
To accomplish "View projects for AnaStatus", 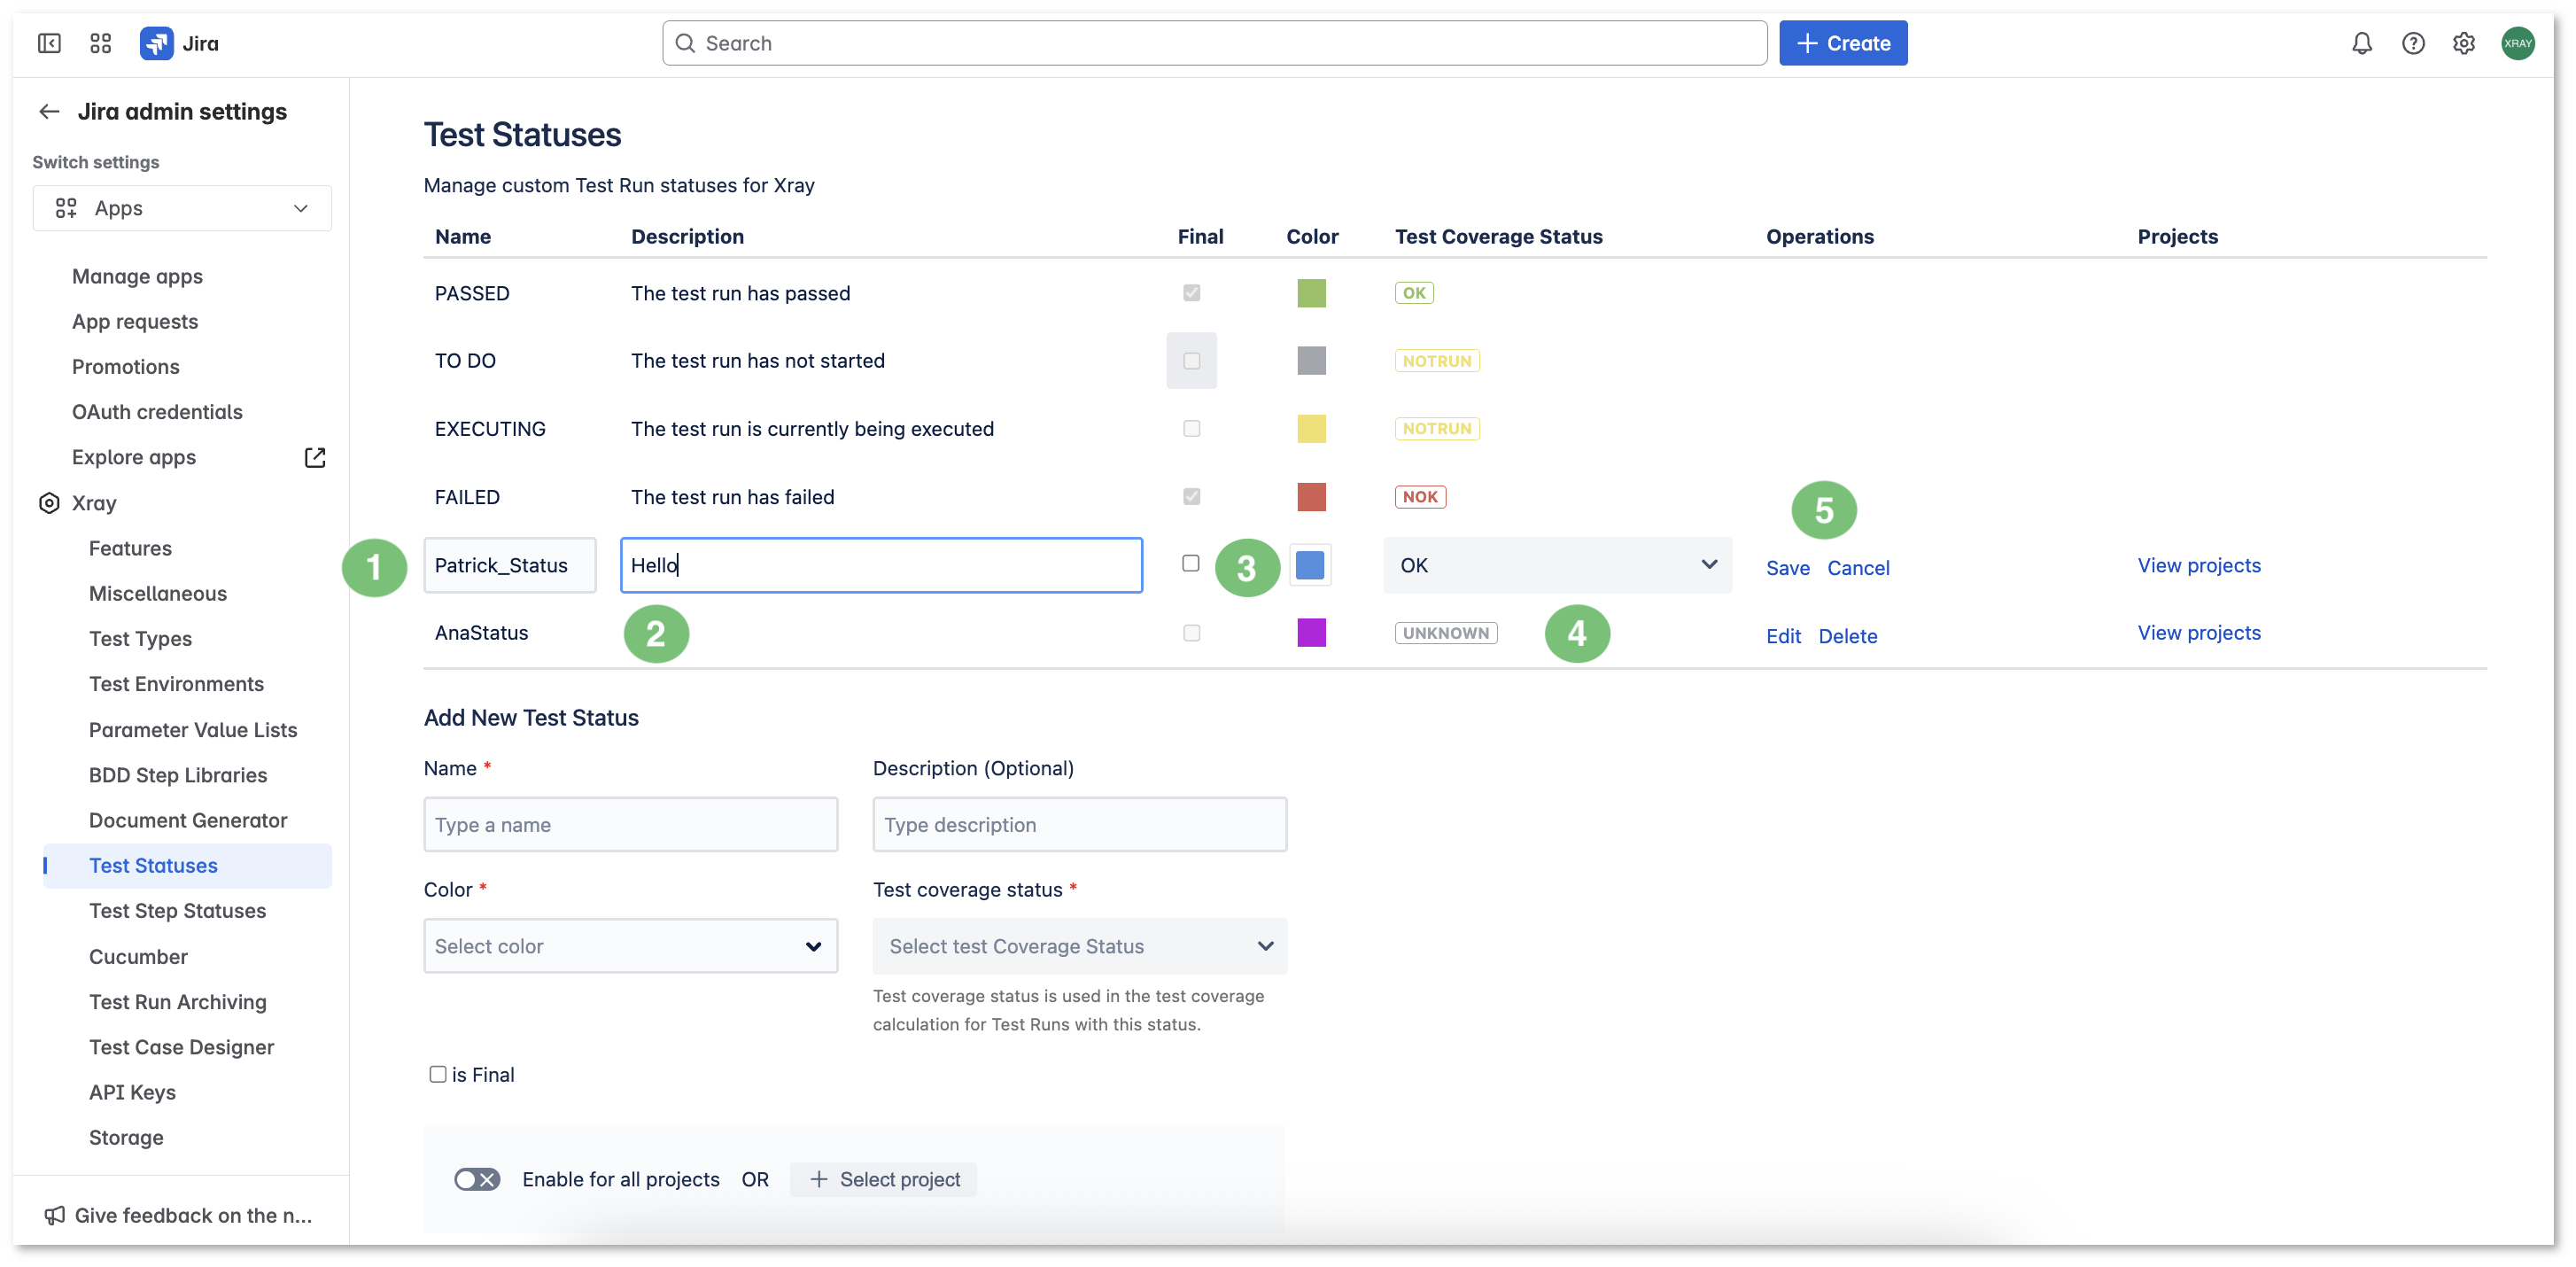I will pyautogui.click(x=2198, y=633).
